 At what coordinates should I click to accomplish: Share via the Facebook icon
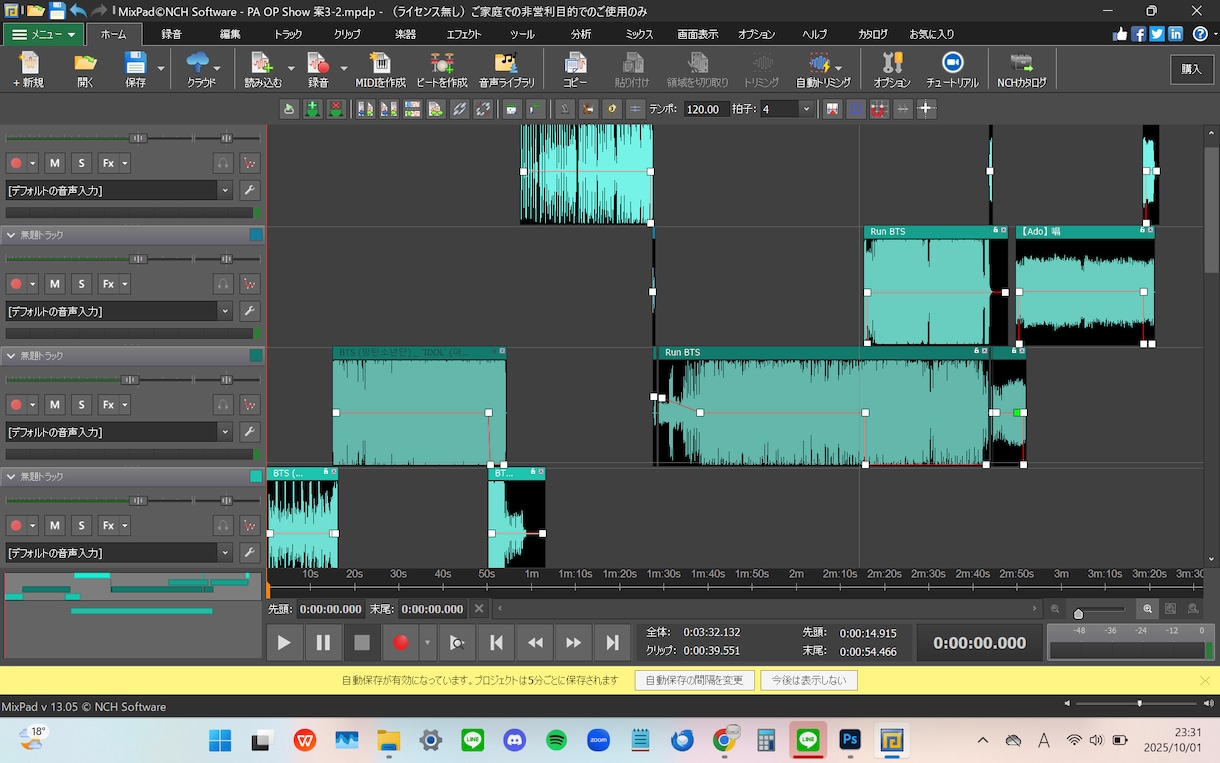[1138, 33]
